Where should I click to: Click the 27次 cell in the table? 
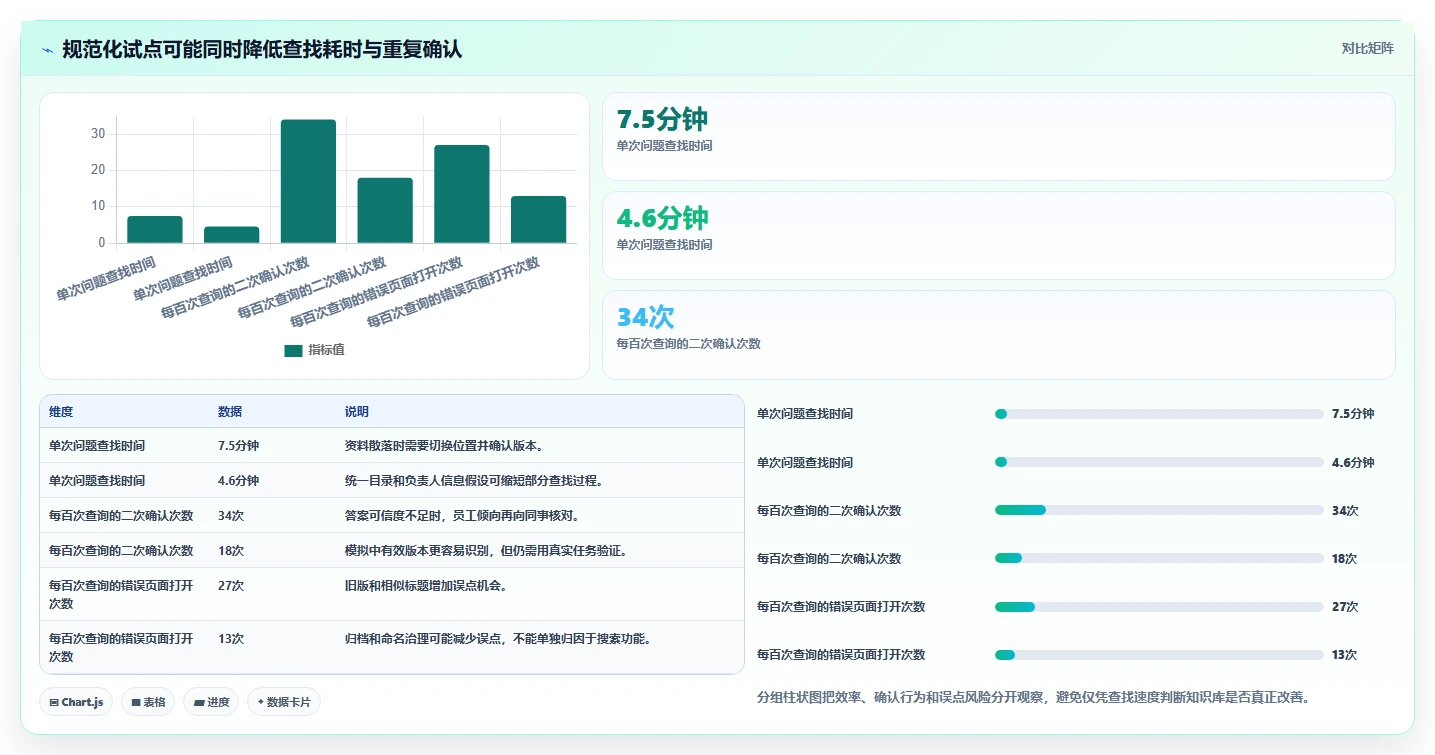click(x=231, y=586)
